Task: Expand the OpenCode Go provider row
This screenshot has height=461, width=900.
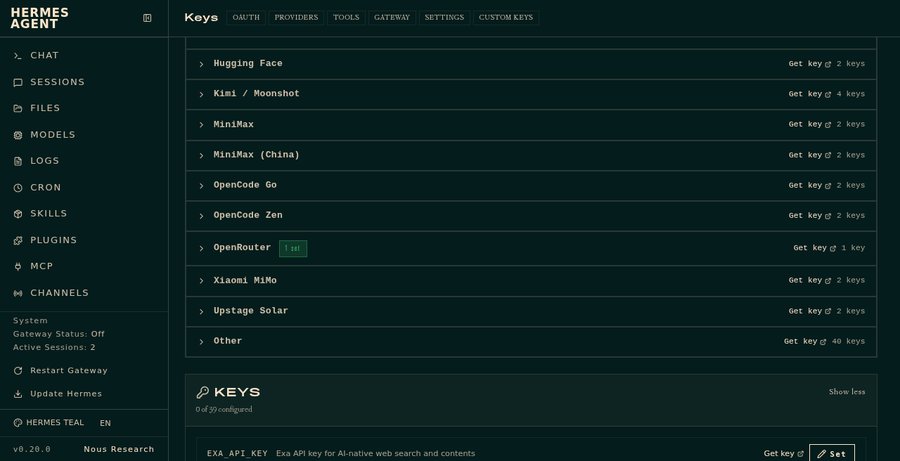Action: coord(531,185)
